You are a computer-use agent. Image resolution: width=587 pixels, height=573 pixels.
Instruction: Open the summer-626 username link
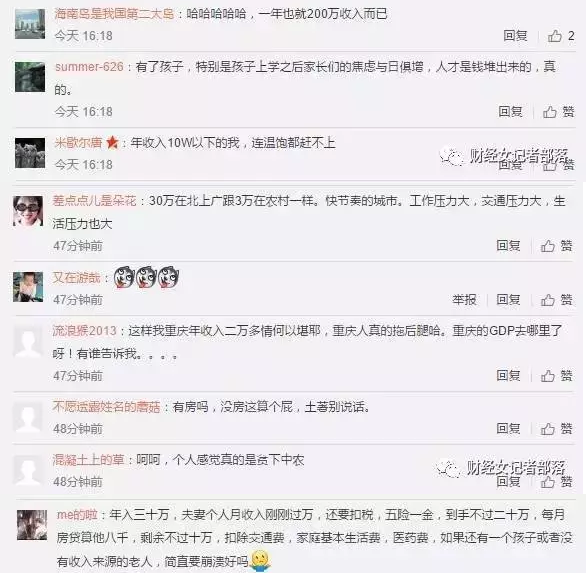click(89, 67)
